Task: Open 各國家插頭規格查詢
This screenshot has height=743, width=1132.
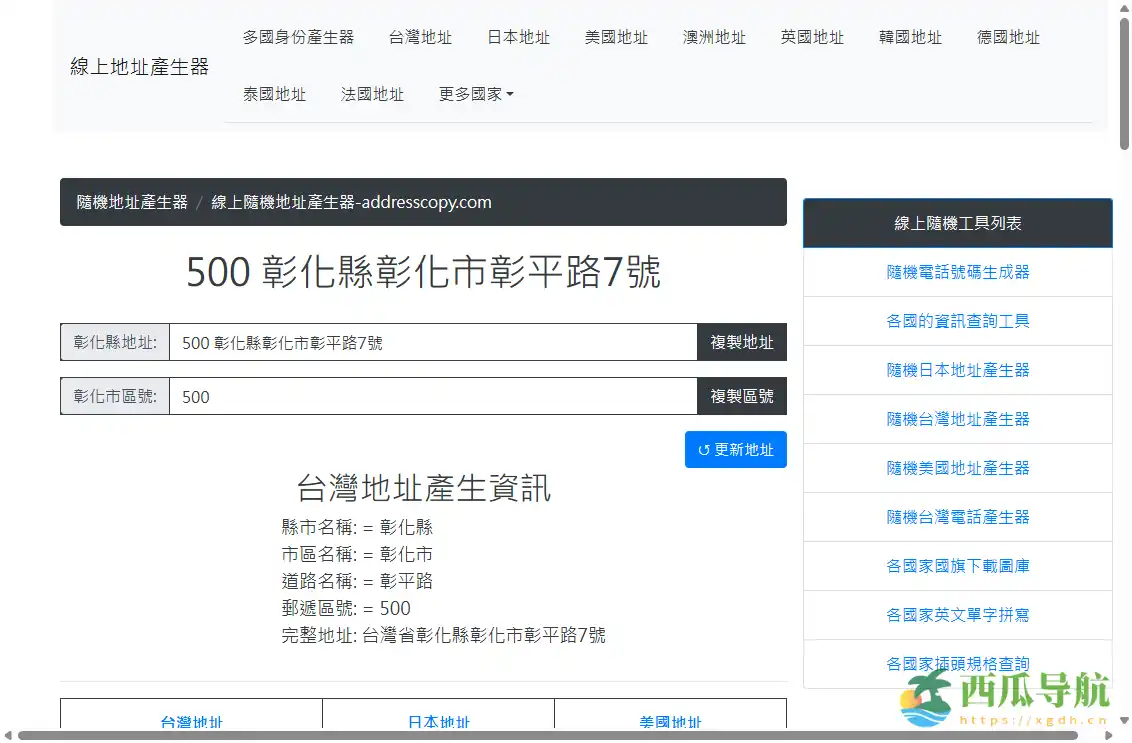Action: coord(957,663)
